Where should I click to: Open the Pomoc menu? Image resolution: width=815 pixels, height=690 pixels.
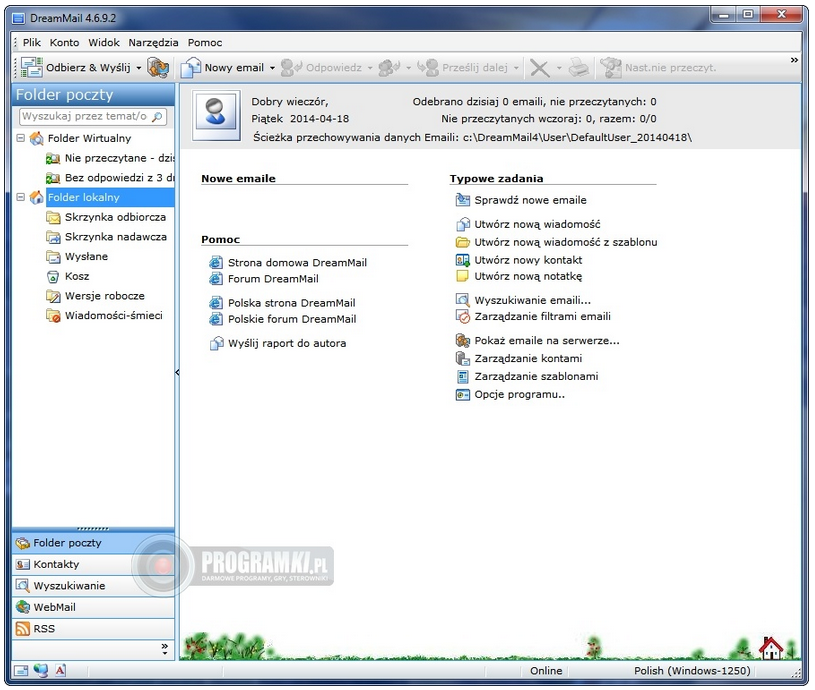coord(205,43)
